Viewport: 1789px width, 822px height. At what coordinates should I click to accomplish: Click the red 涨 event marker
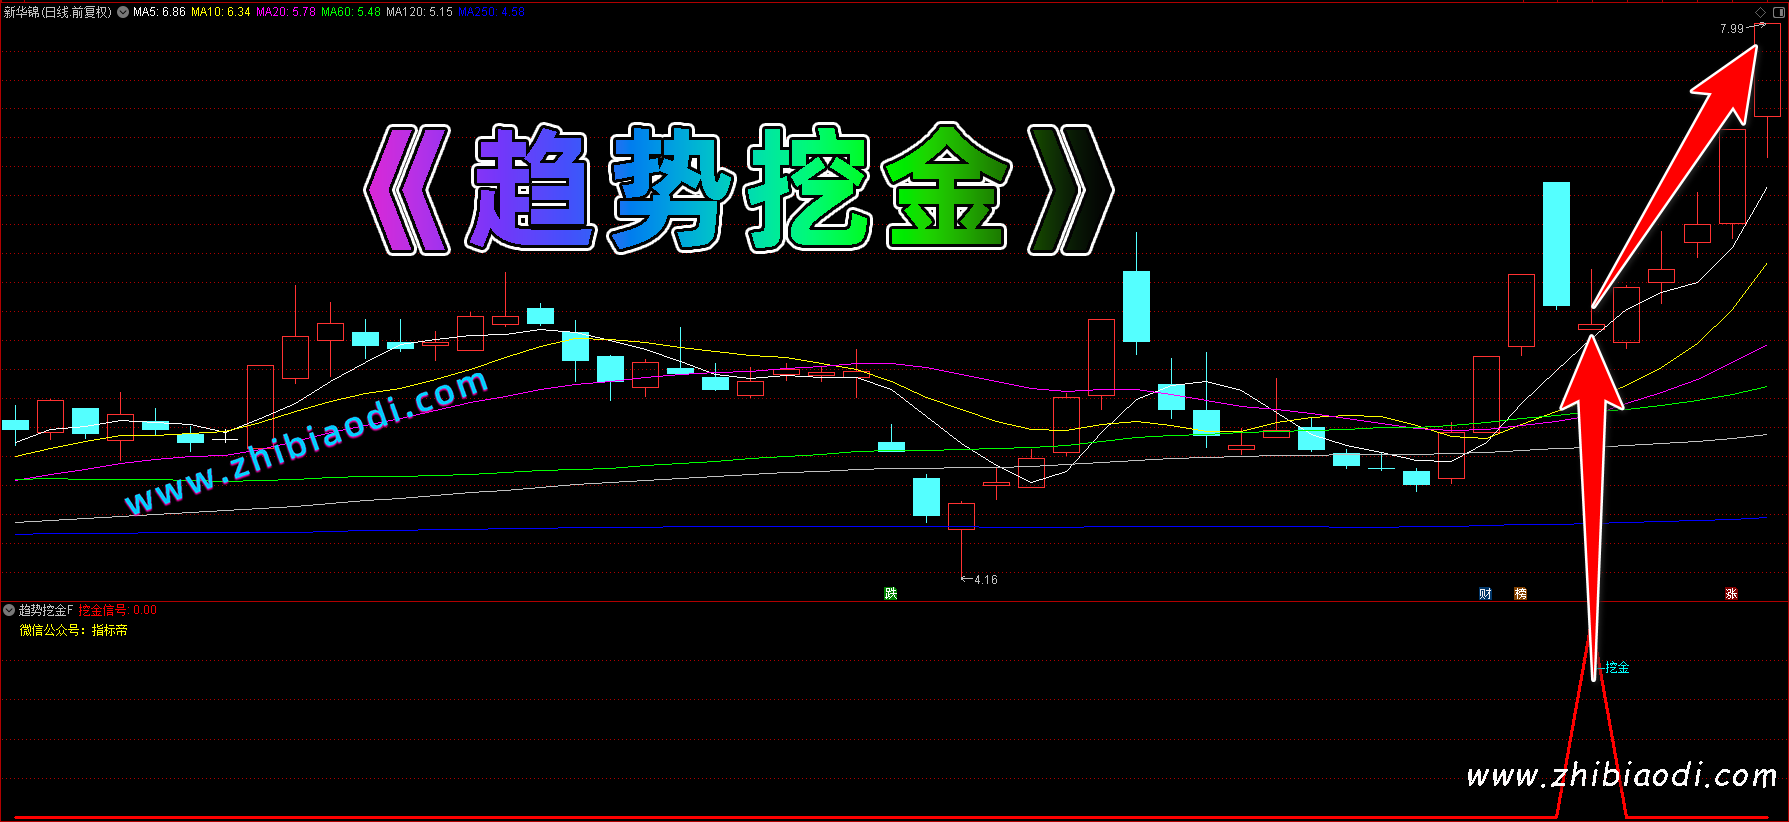(1731, 593)
